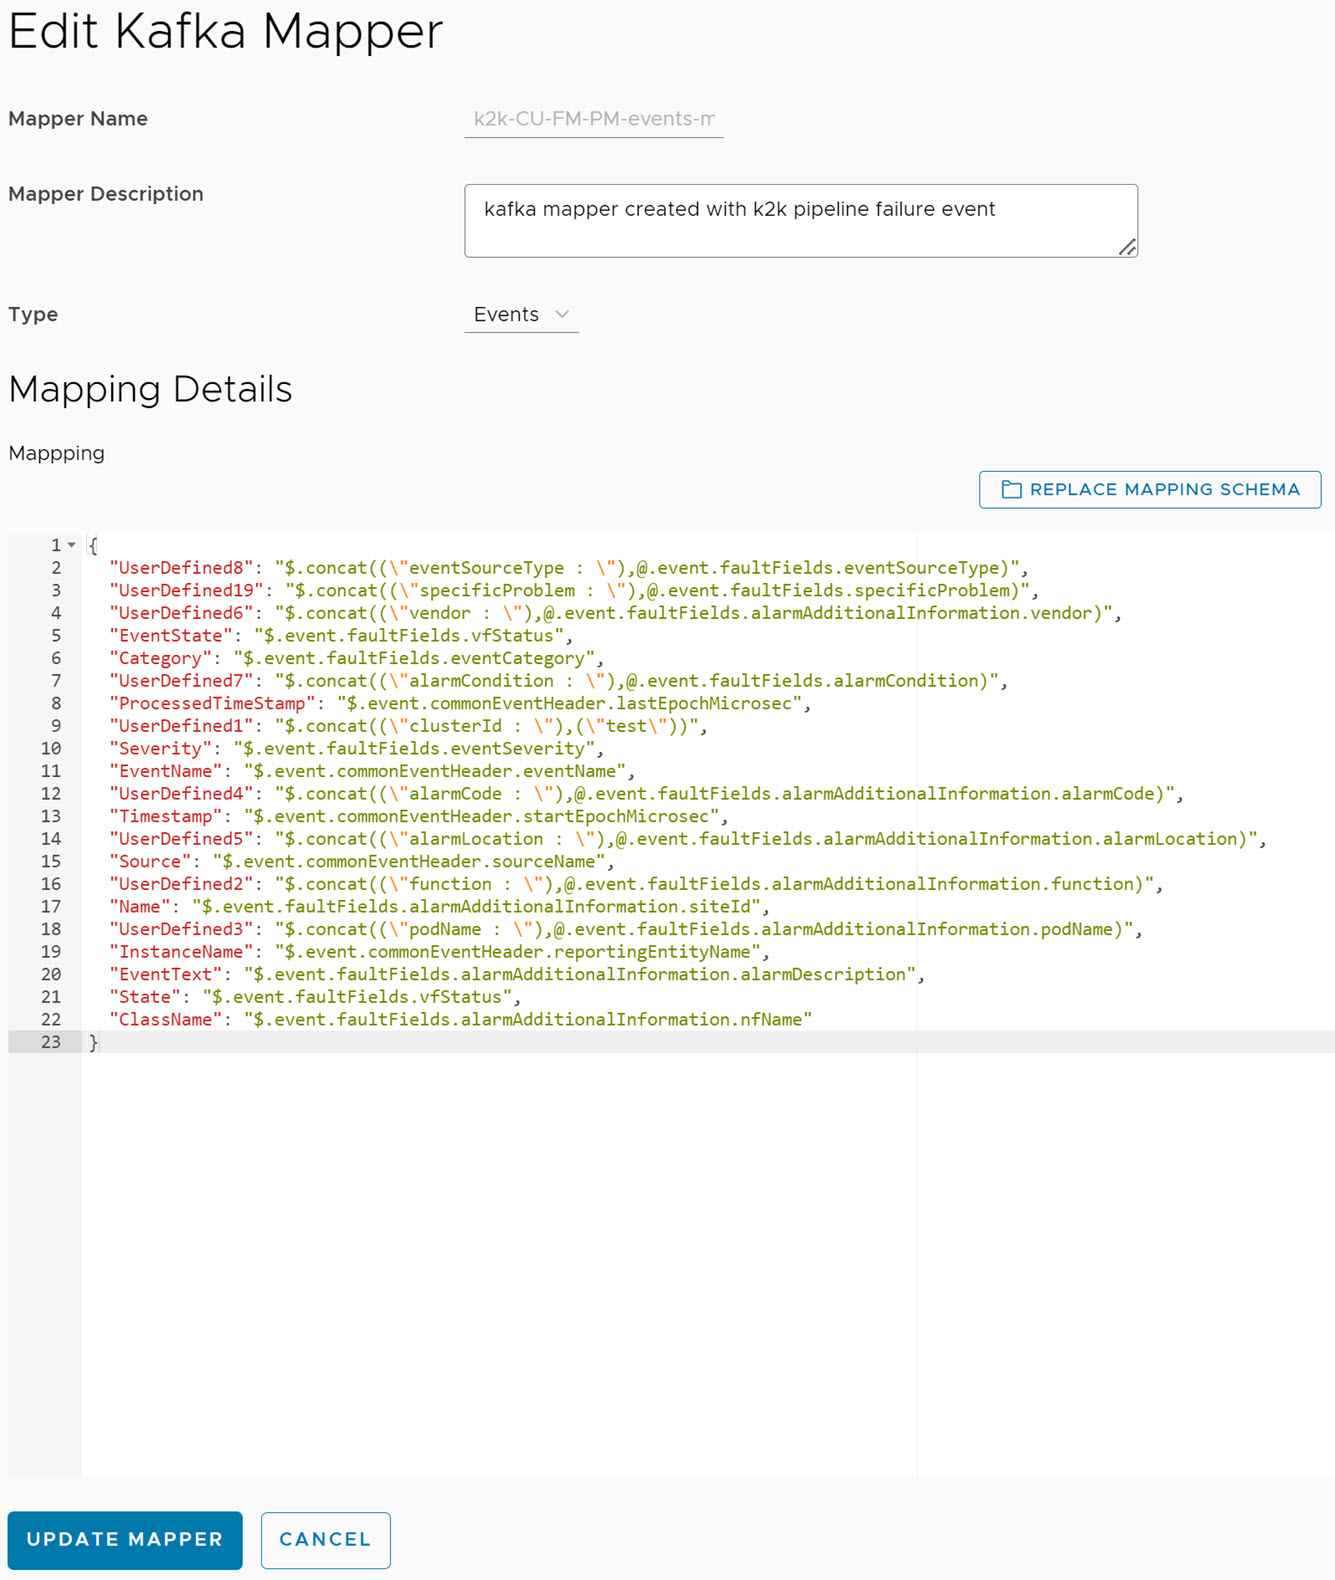Click line number 23 in the gutter
1335x1580 pixels.
click(x=51, y=1043)
